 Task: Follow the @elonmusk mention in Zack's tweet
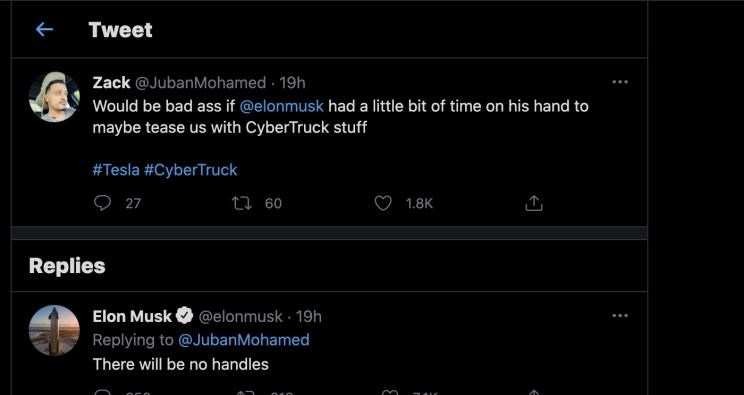[282, 106]
